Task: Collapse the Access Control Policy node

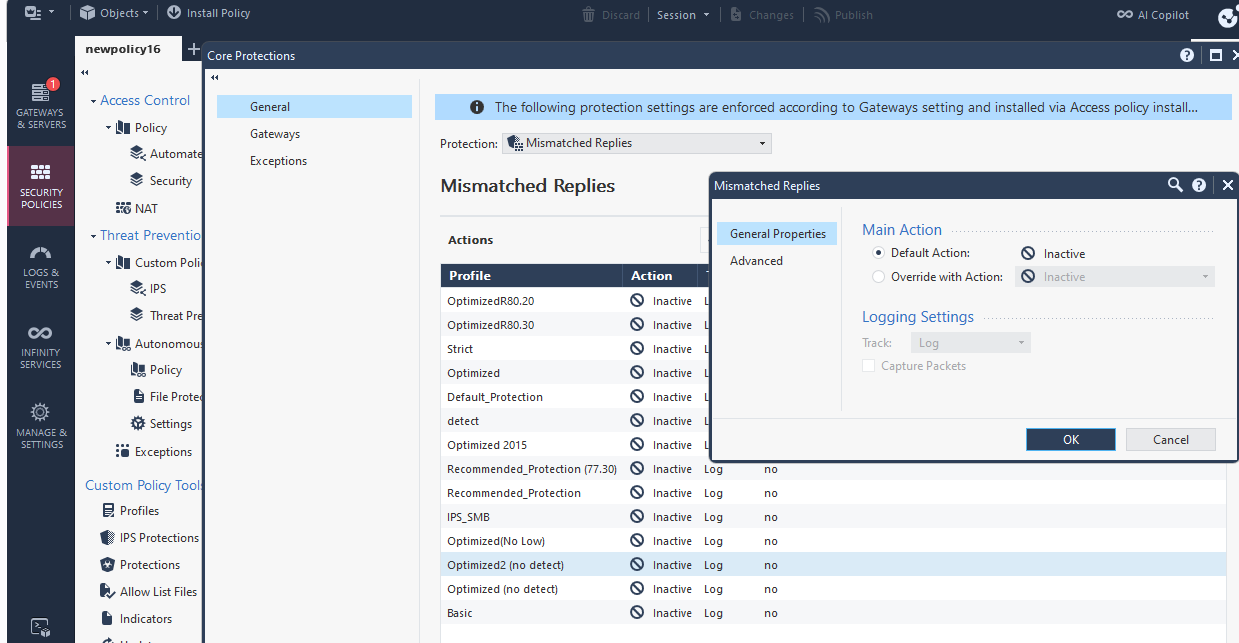Action: click(x=108, y=128)
